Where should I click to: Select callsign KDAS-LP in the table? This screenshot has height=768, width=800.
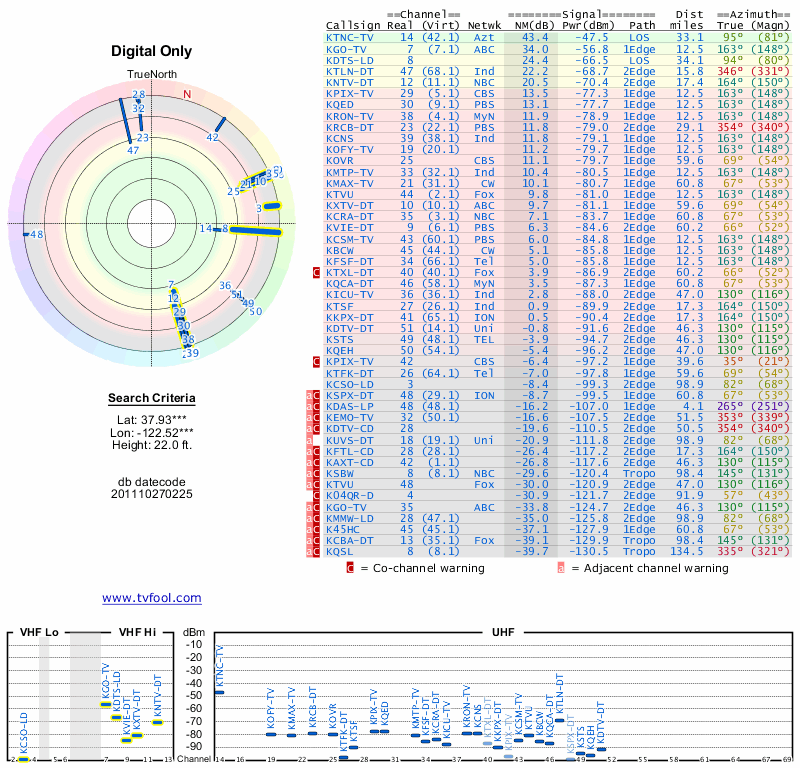(x=350, y=407)
